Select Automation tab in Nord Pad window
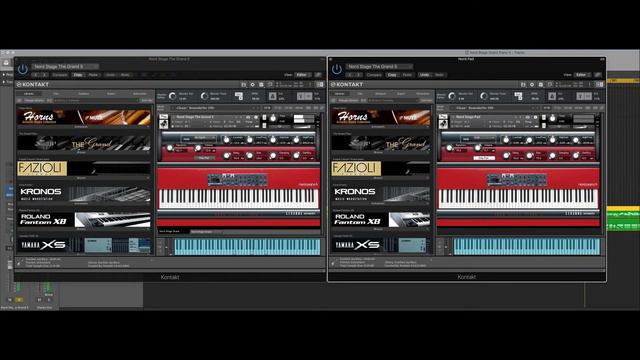 point(423,94)
